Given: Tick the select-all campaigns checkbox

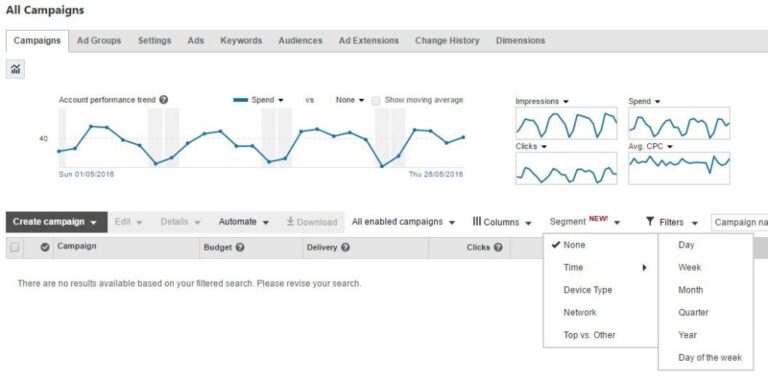Looking at the screenshot, I should 15,248.
